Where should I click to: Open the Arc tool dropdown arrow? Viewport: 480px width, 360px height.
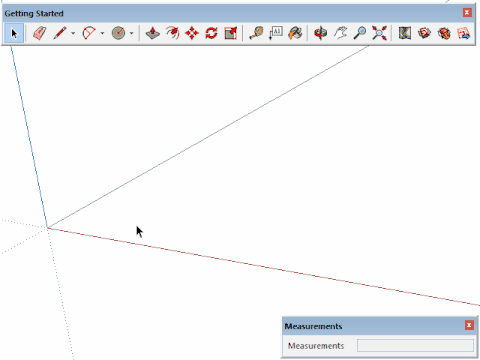[102, 33]
